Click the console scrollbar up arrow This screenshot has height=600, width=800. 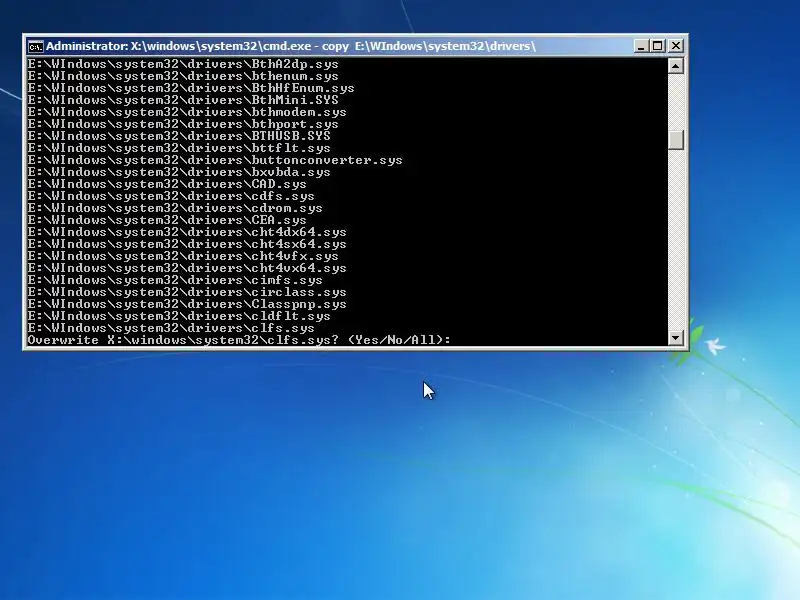(676, 66)
